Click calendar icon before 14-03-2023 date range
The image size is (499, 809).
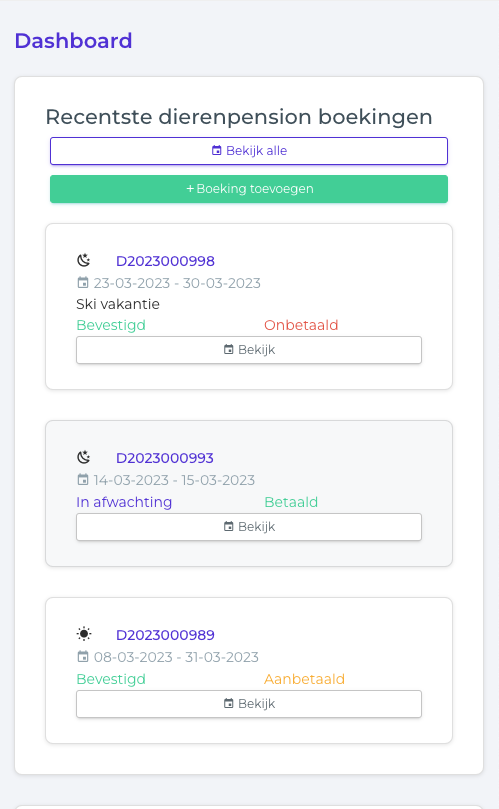(83, 479)
